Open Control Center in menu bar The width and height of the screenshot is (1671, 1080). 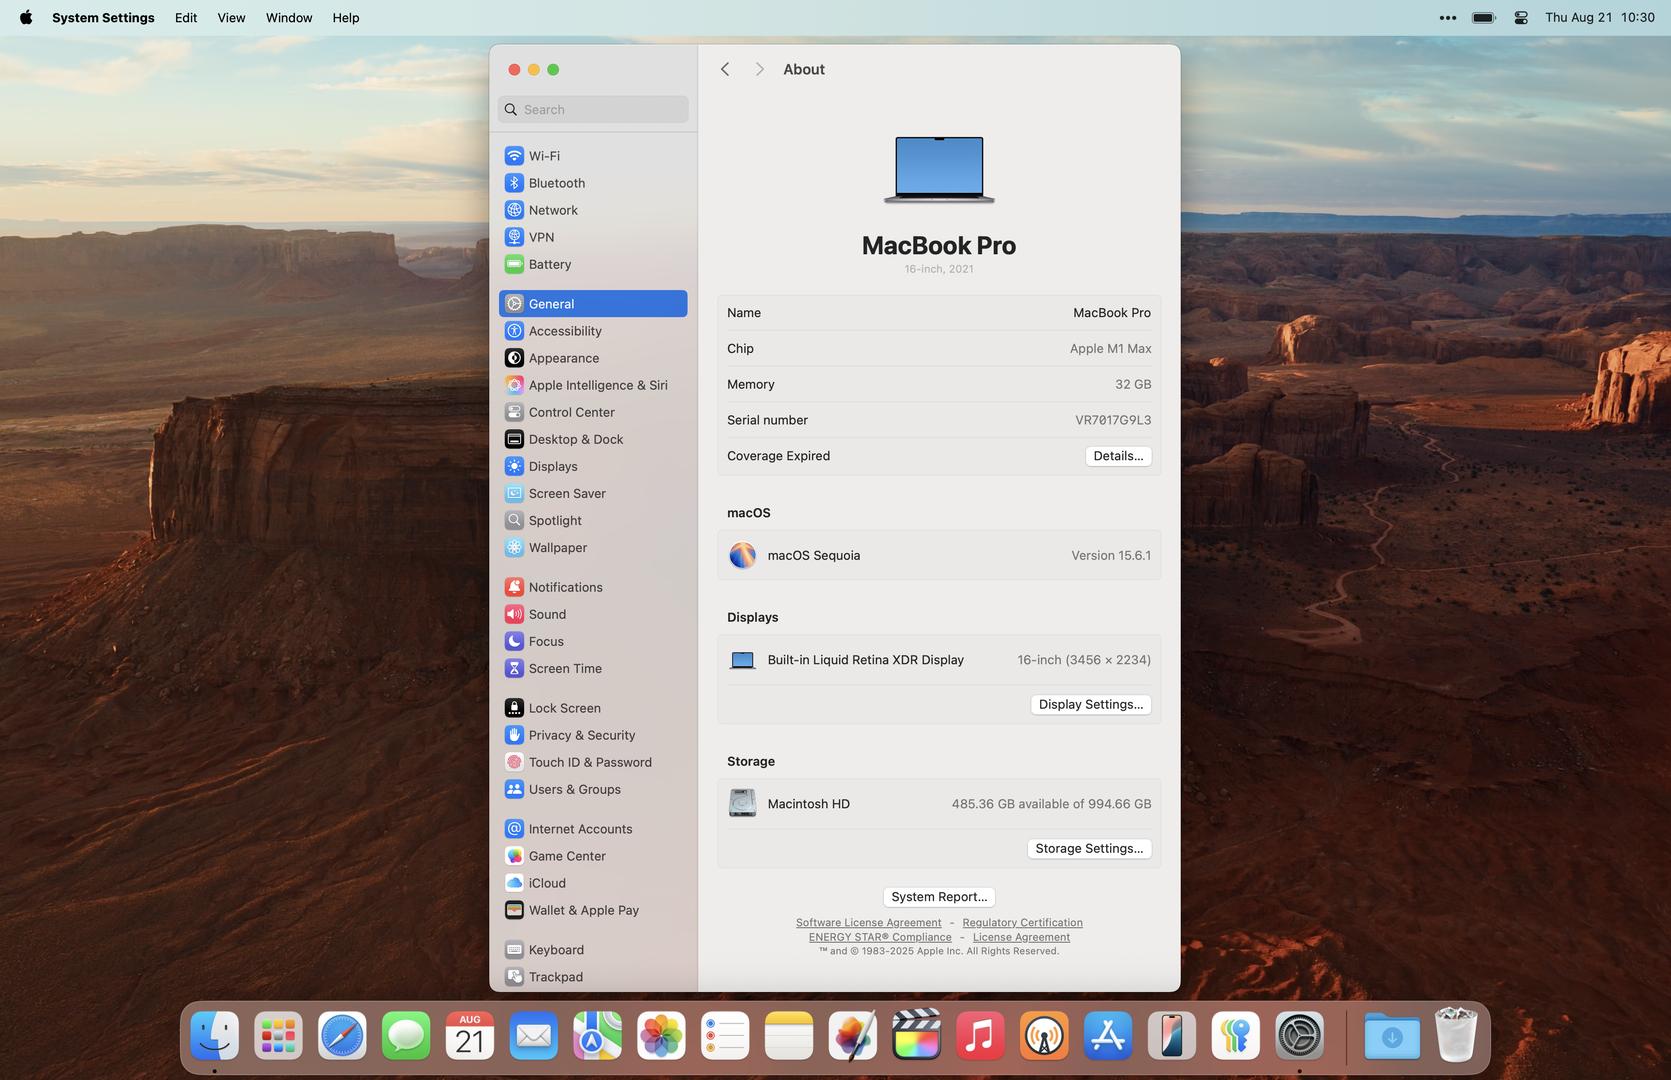click(1521, 18)
